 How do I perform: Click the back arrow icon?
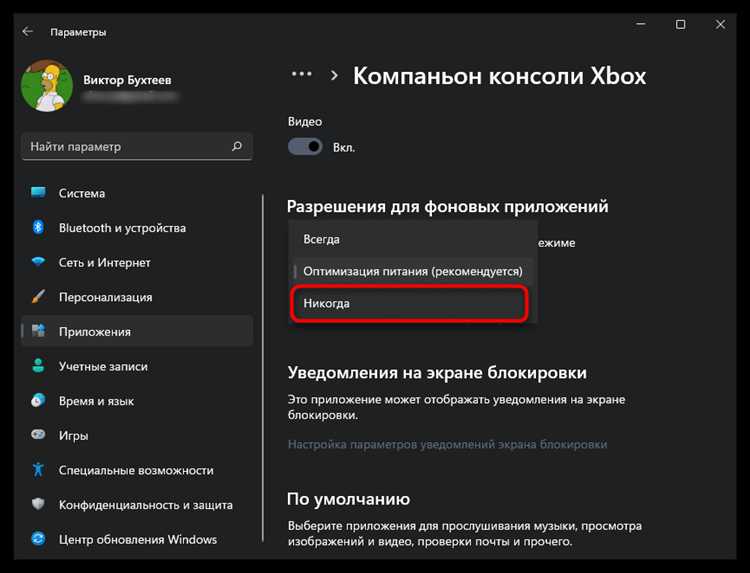pyautogui.click(x=28, y=32)
